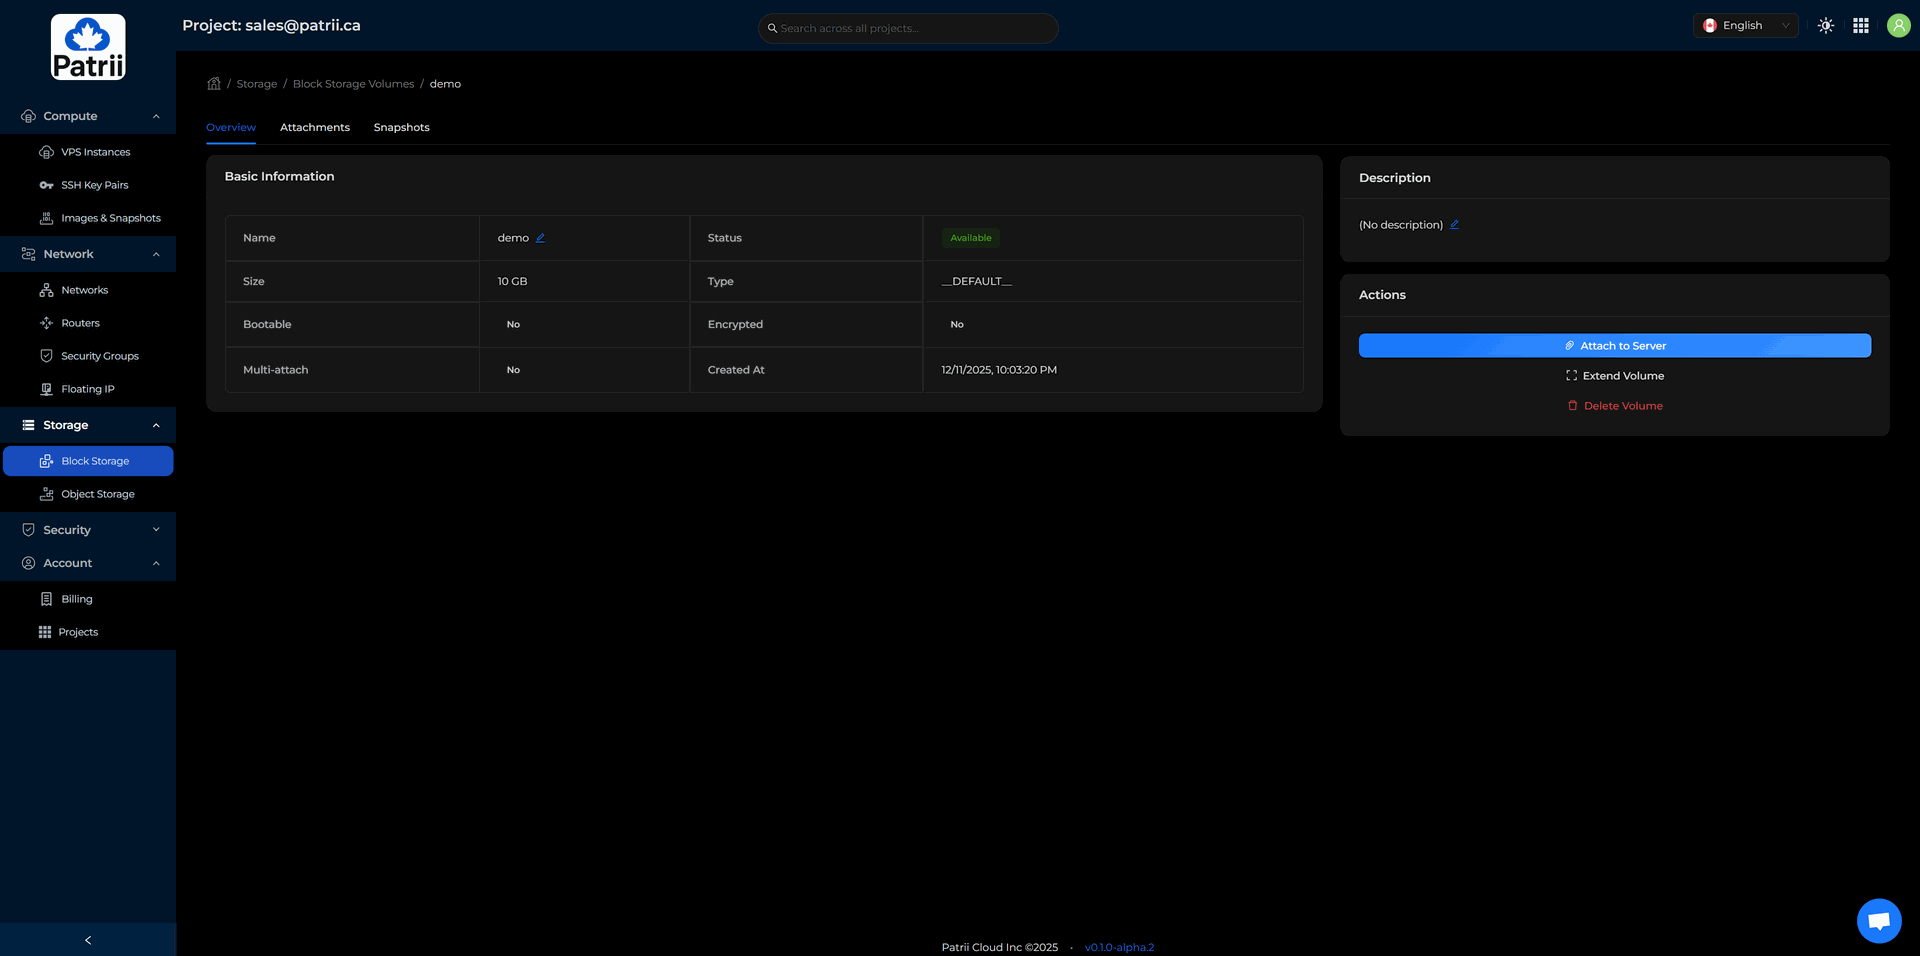Click the pencil icon beside demo name
Image resolution: width=1920 pixels, height=956 pixels.
tap(540, 238)
